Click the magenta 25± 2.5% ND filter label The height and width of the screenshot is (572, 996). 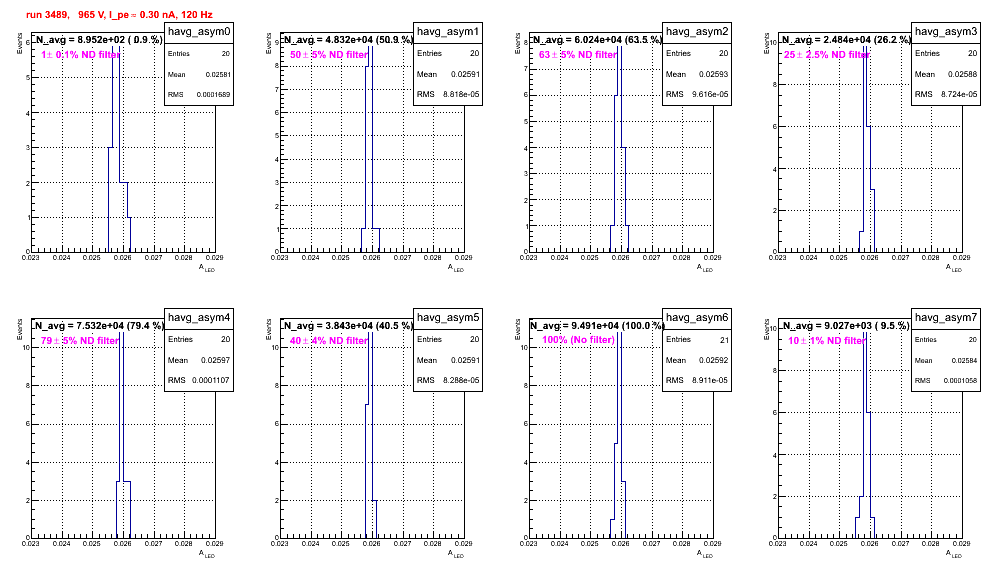(826, 55)
